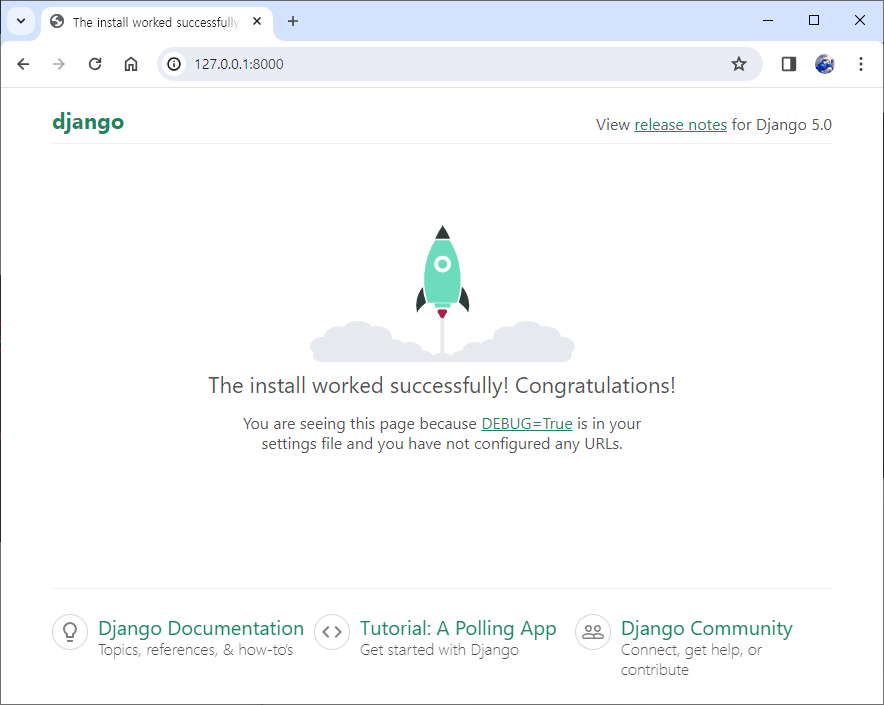Close the browser window
884x705 pixels.
pos(860,20)
